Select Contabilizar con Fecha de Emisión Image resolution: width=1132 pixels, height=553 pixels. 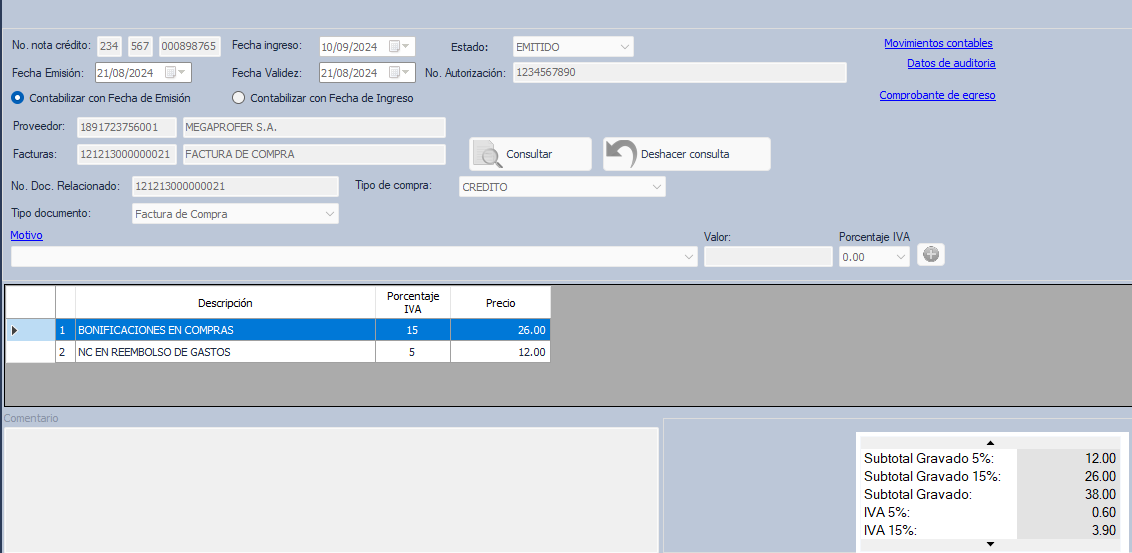[17, 98]
